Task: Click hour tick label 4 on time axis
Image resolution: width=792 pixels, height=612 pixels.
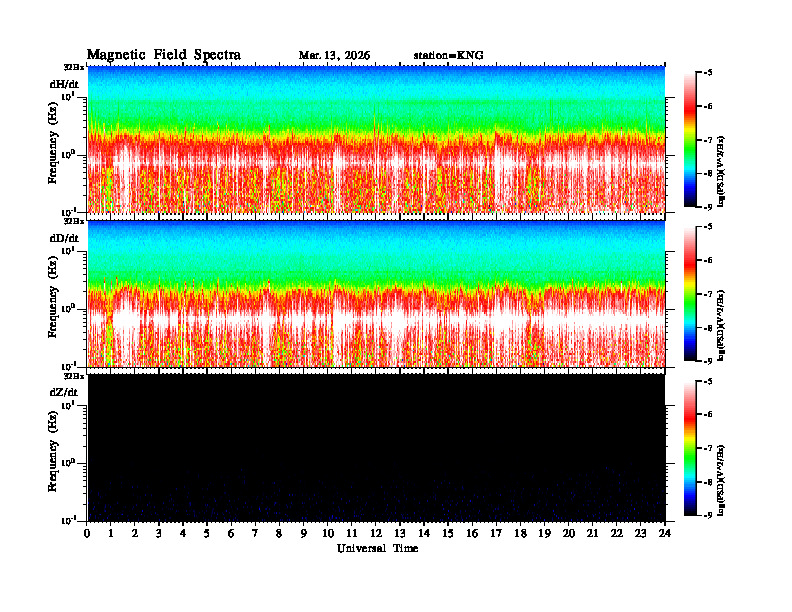Action: tap(183, 533)
